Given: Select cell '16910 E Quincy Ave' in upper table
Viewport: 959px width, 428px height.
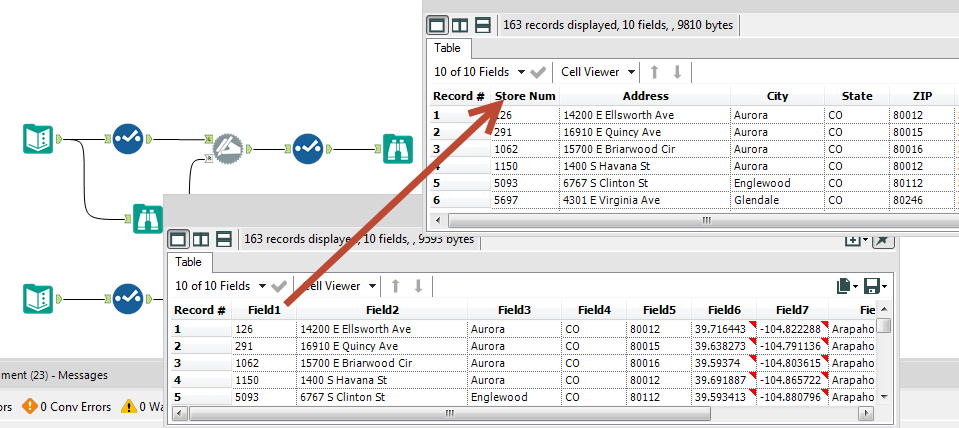Looking at the screenshot, I should 645,132.
